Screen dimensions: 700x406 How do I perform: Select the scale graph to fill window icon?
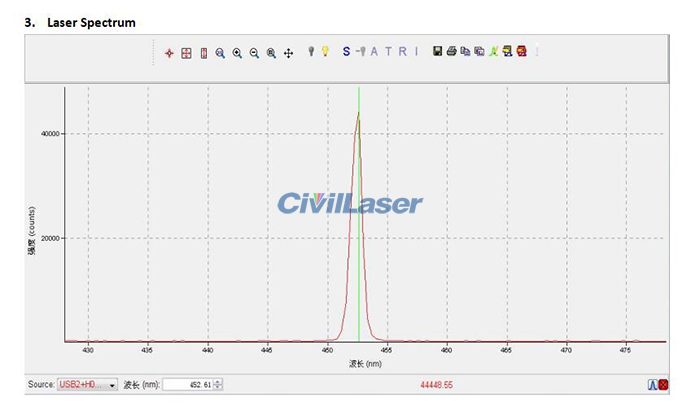pyautogui.click(x=186, y=53)
